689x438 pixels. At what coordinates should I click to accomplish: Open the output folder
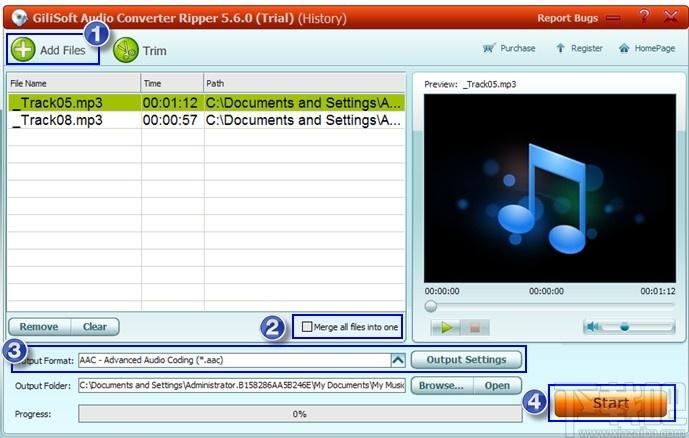[497, 386]
